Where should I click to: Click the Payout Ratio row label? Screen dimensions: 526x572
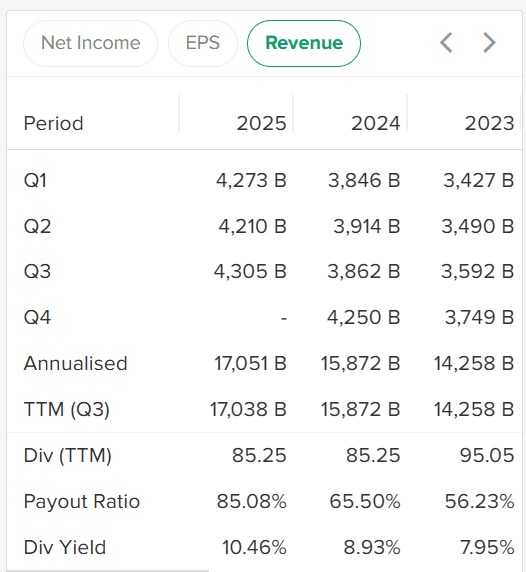[x=82, y=501]
